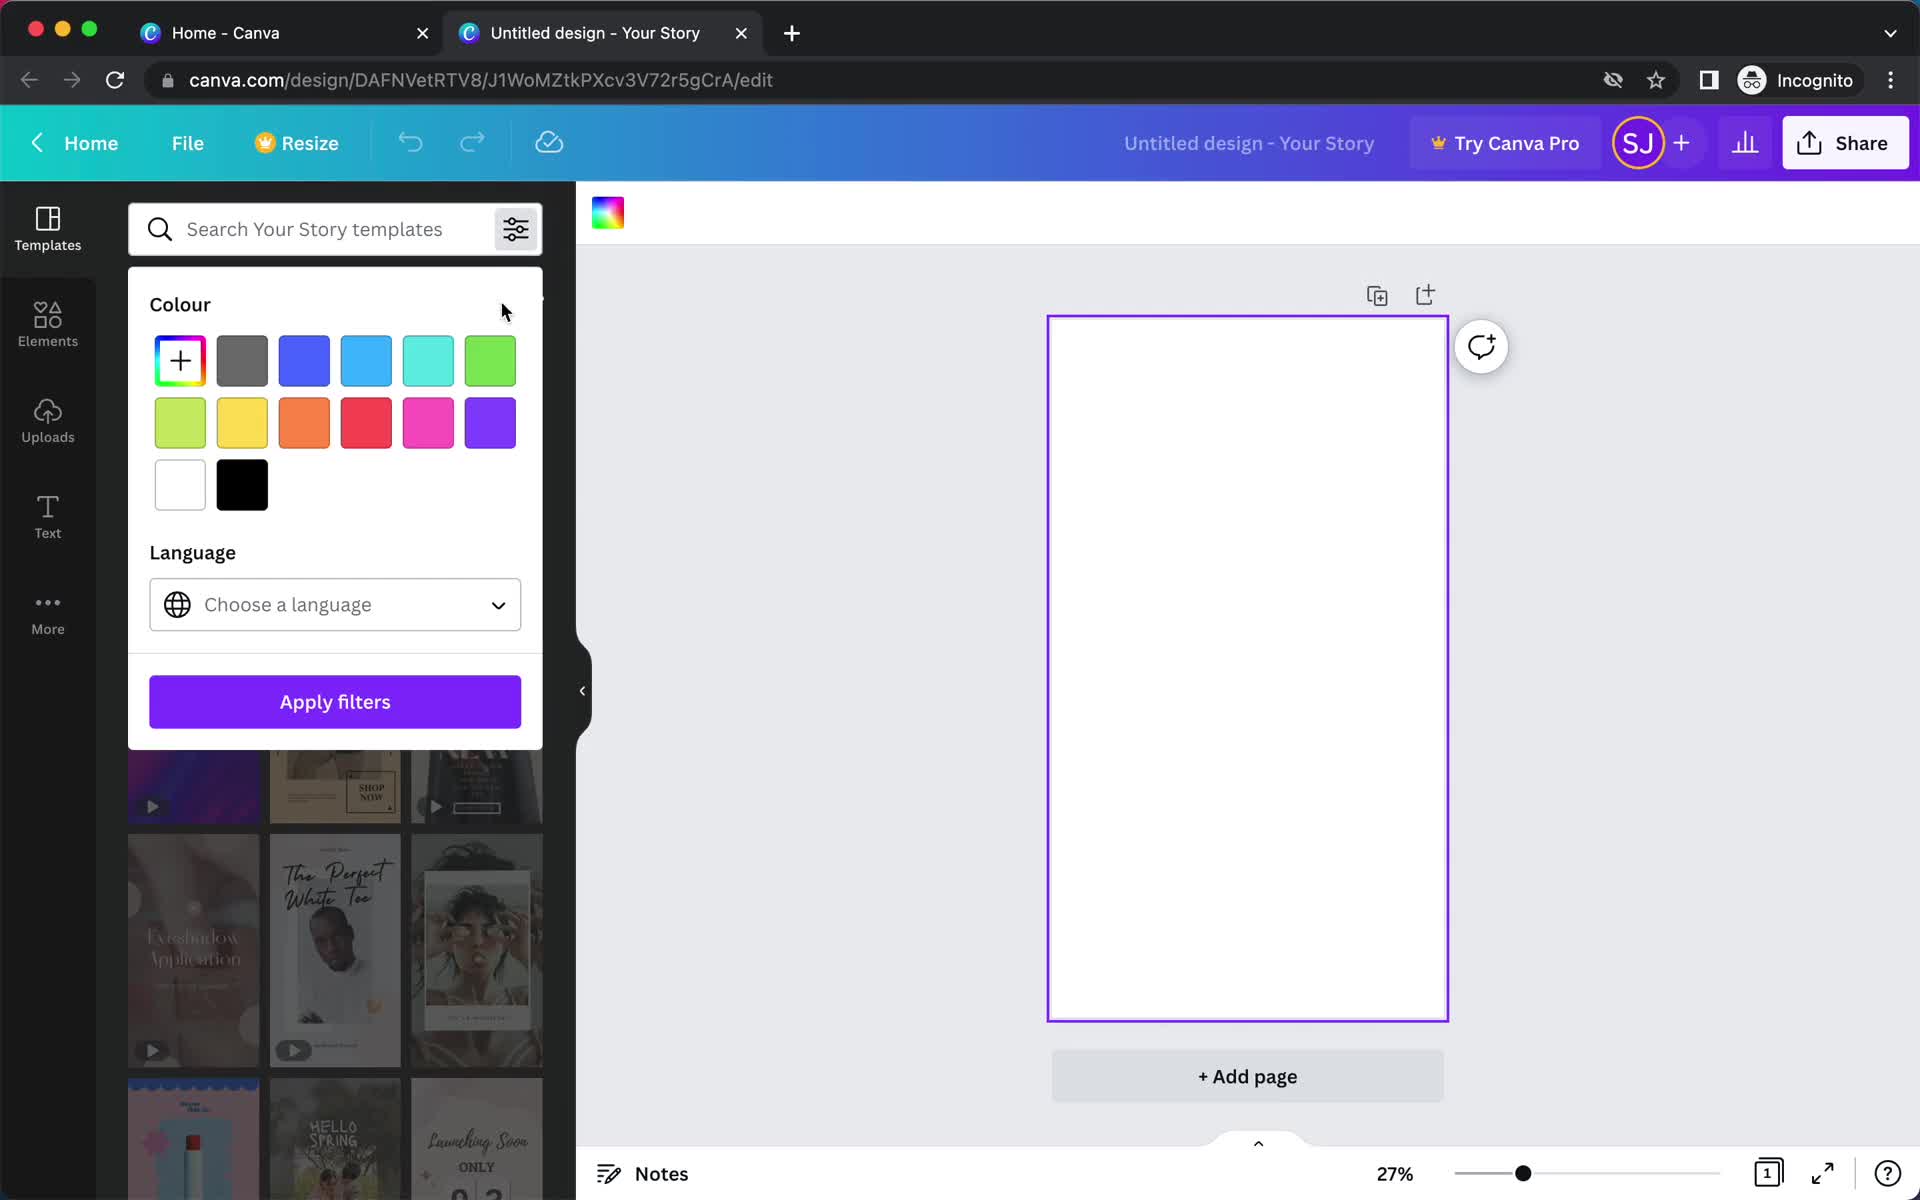Toggle the Canva color gradient icon
Screen dimensions: 1920x1200
[x=608, y=213]
